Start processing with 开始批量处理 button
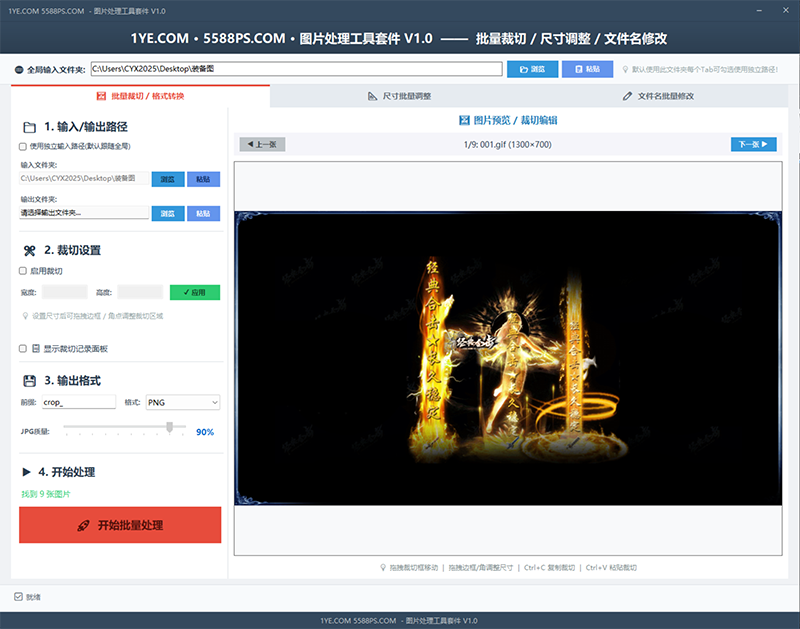This screenshot has height=629, width=800. point(120,525)
